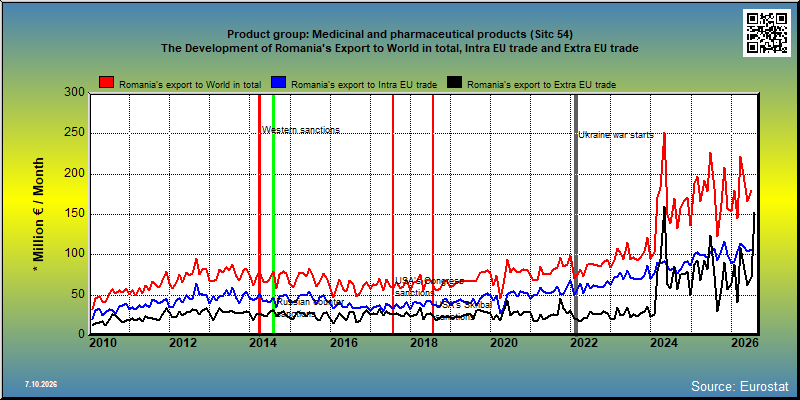Click the "Western sanctions" annotation
Viewport: 800px width, 400px height.
click(301, 130)
